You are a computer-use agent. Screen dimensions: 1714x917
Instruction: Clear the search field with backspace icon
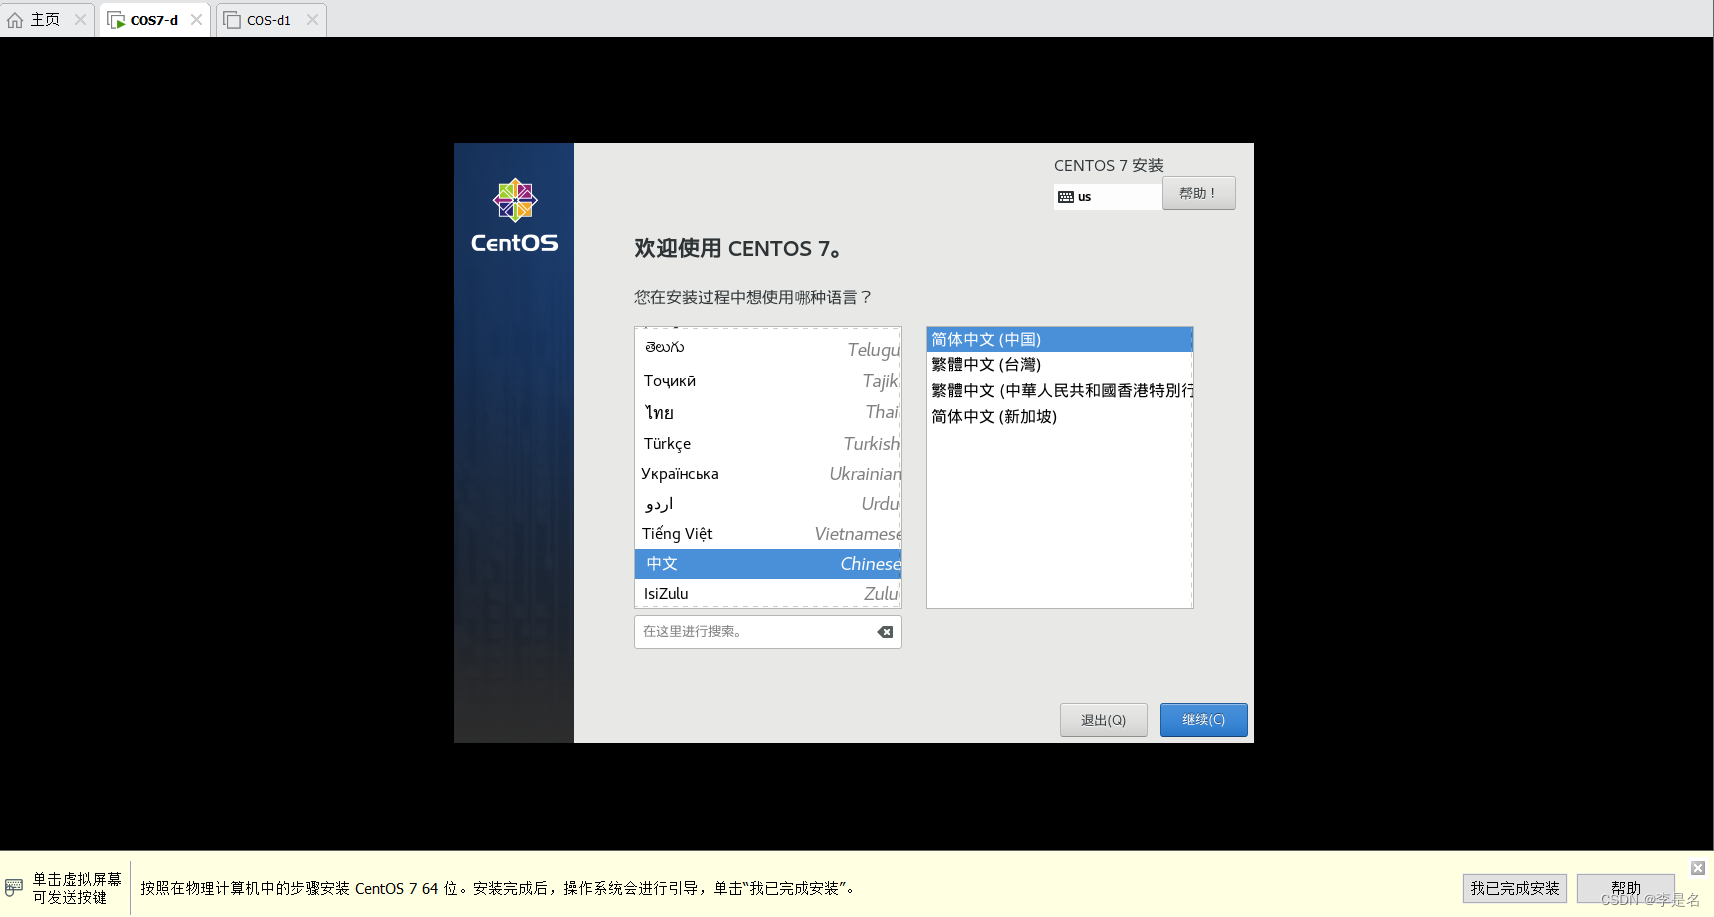(x=885, y=632)
